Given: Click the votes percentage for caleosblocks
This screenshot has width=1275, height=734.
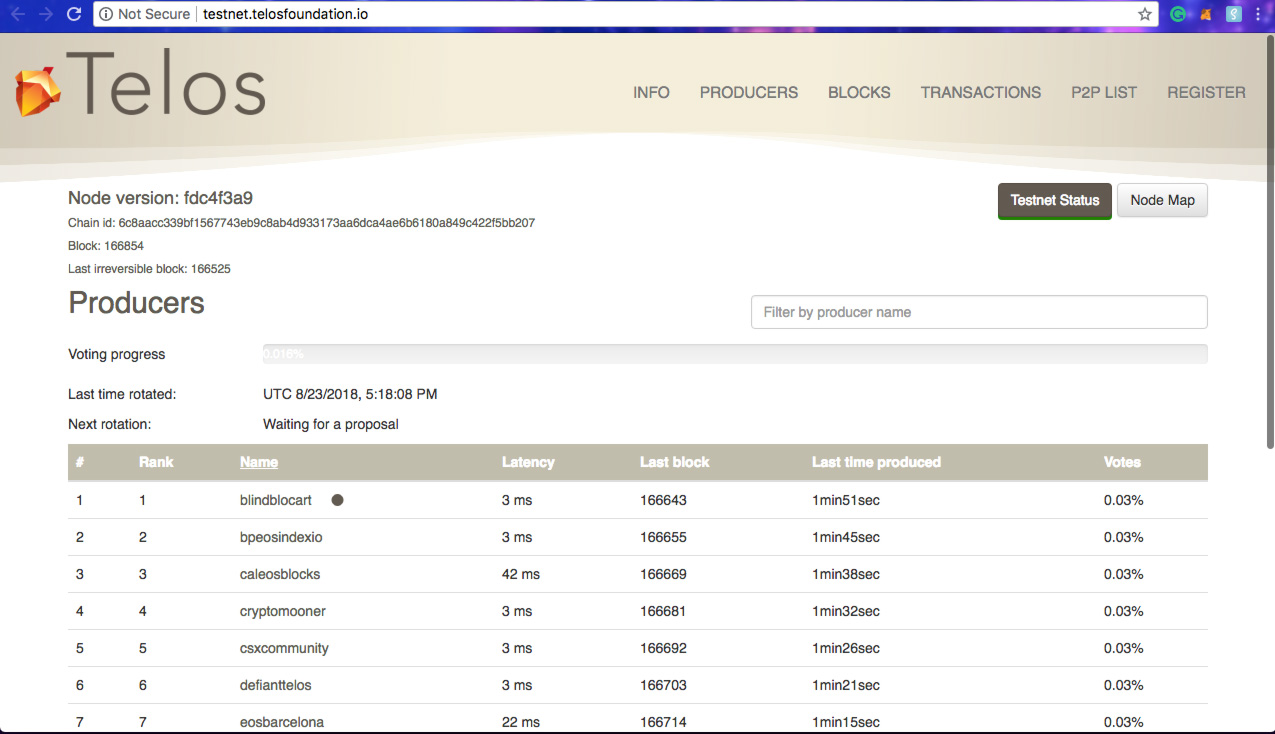Looking at the screenshot, I should 1123,574.
